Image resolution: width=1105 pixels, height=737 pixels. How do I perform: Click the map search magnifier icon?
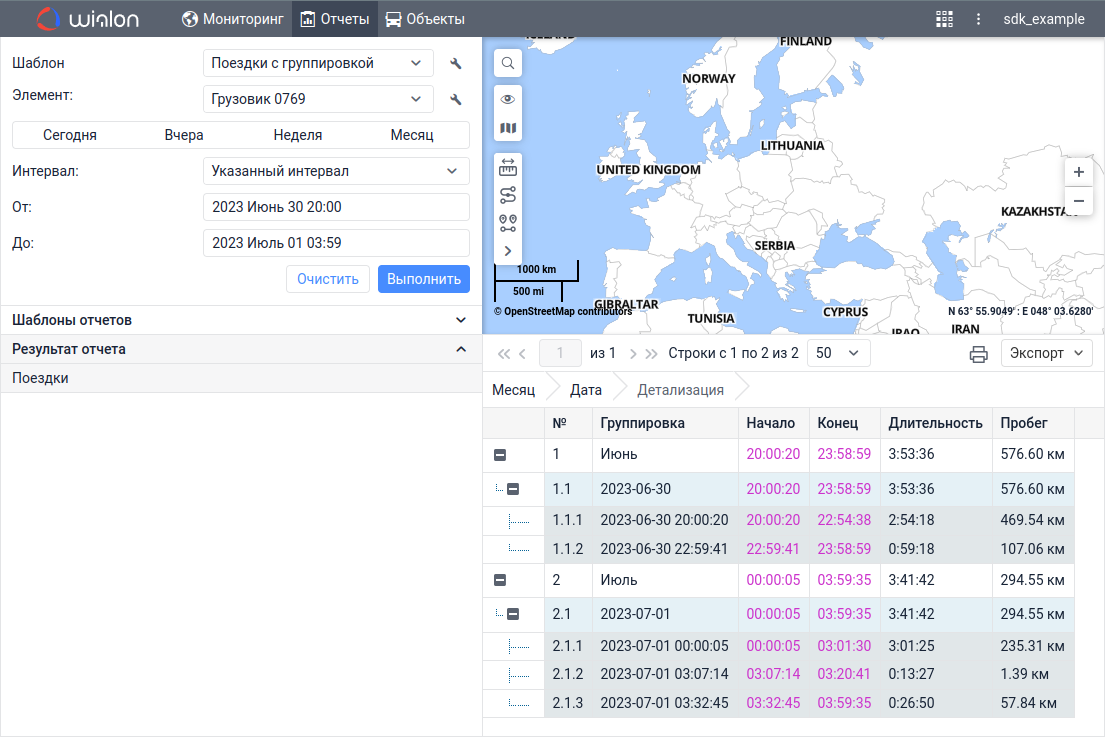click(x=508, y=64)
